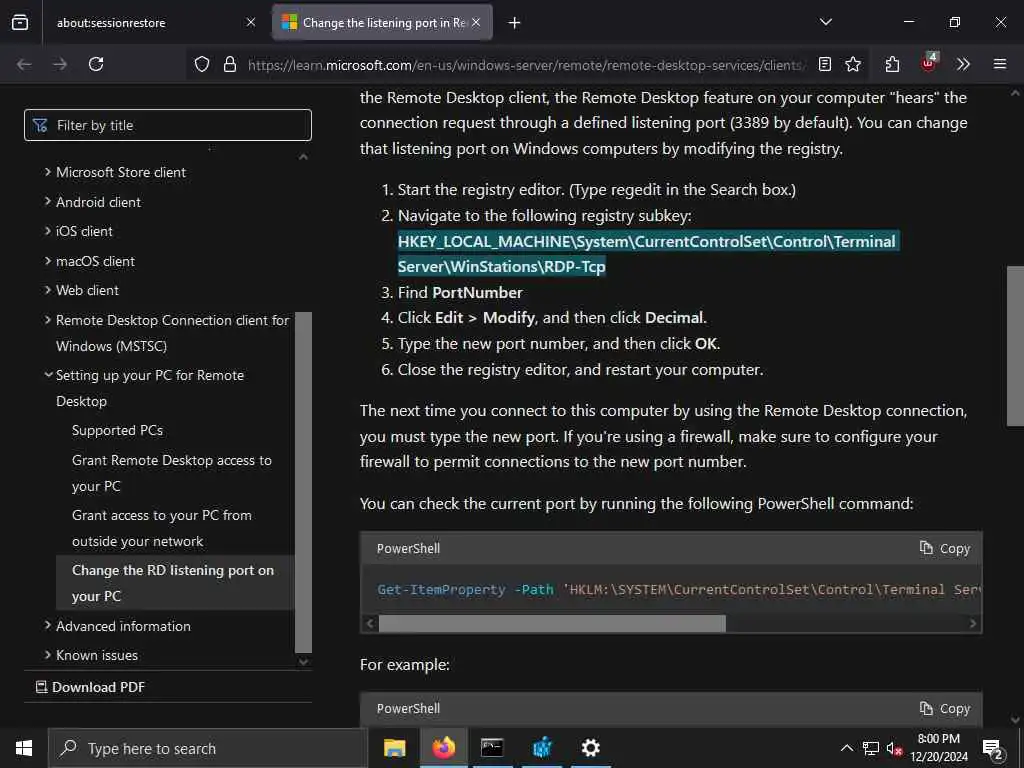1024x768 pixels.
Task: Select Change the RD listening port on your PC
Action: [173, 583]
